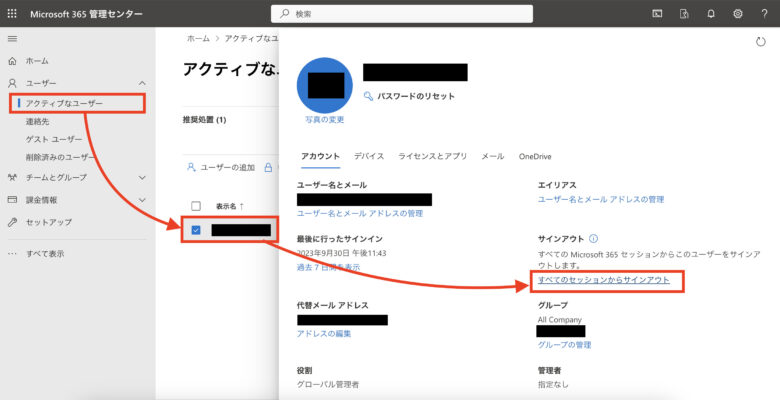Switch to the デバイス tab
780x400 pixels.
pyautogui.click(x=369, y=156)
